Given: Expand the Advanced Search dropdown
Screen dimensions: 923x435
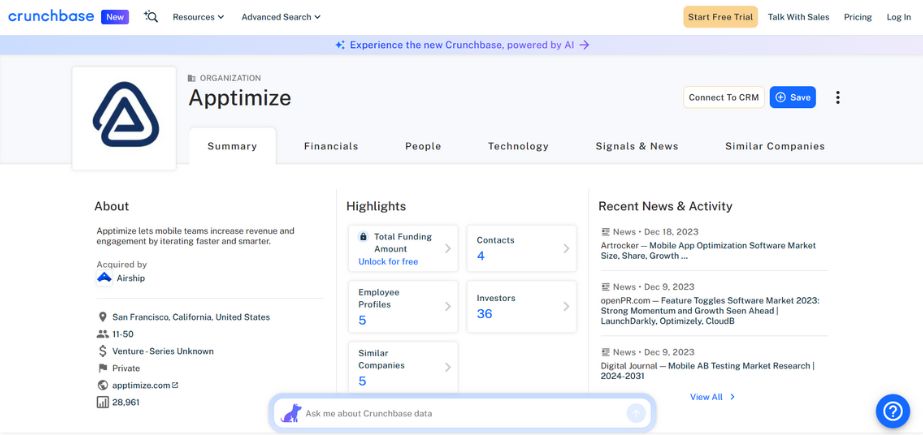Looking at the screenshot, I should click(x=281, y=17).
